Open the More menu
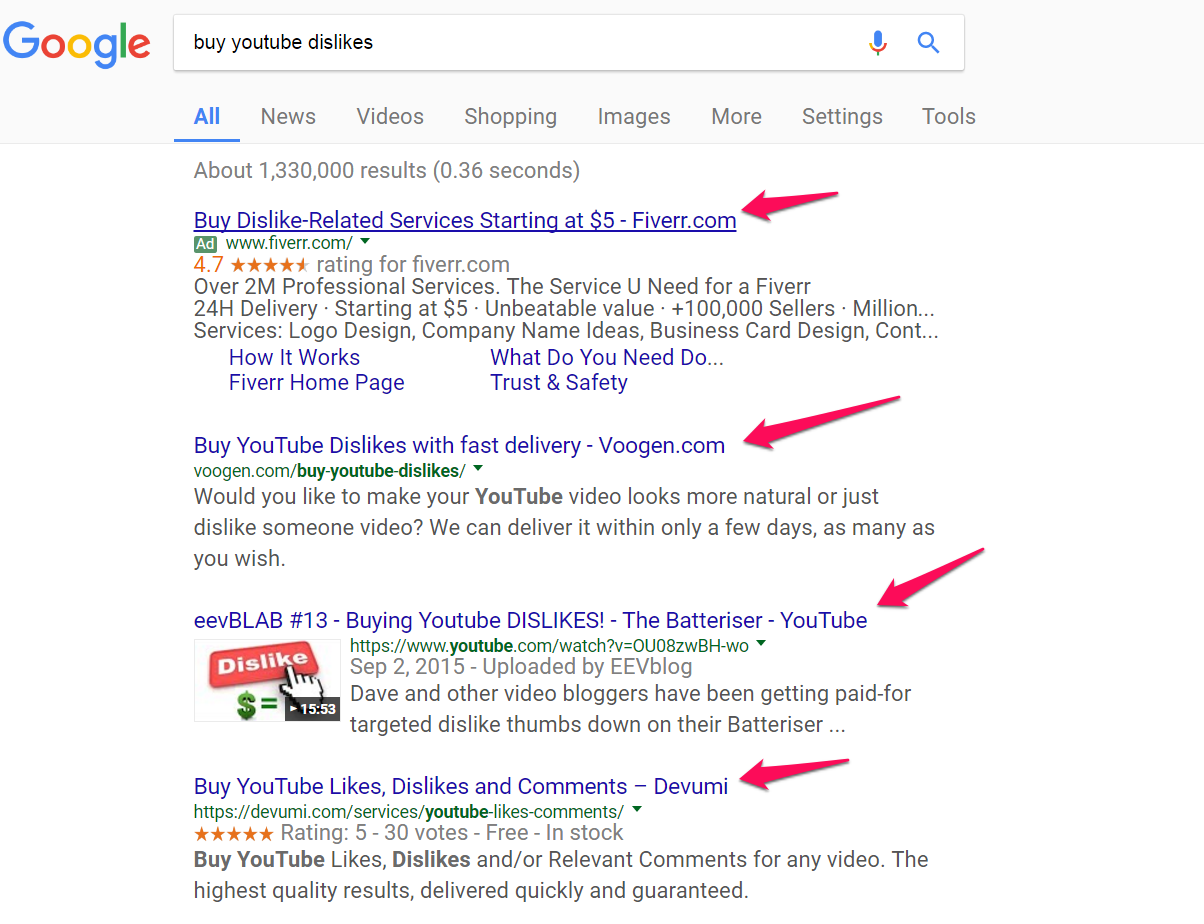This screenshot has height=924, width=1204. pos(737,117)
